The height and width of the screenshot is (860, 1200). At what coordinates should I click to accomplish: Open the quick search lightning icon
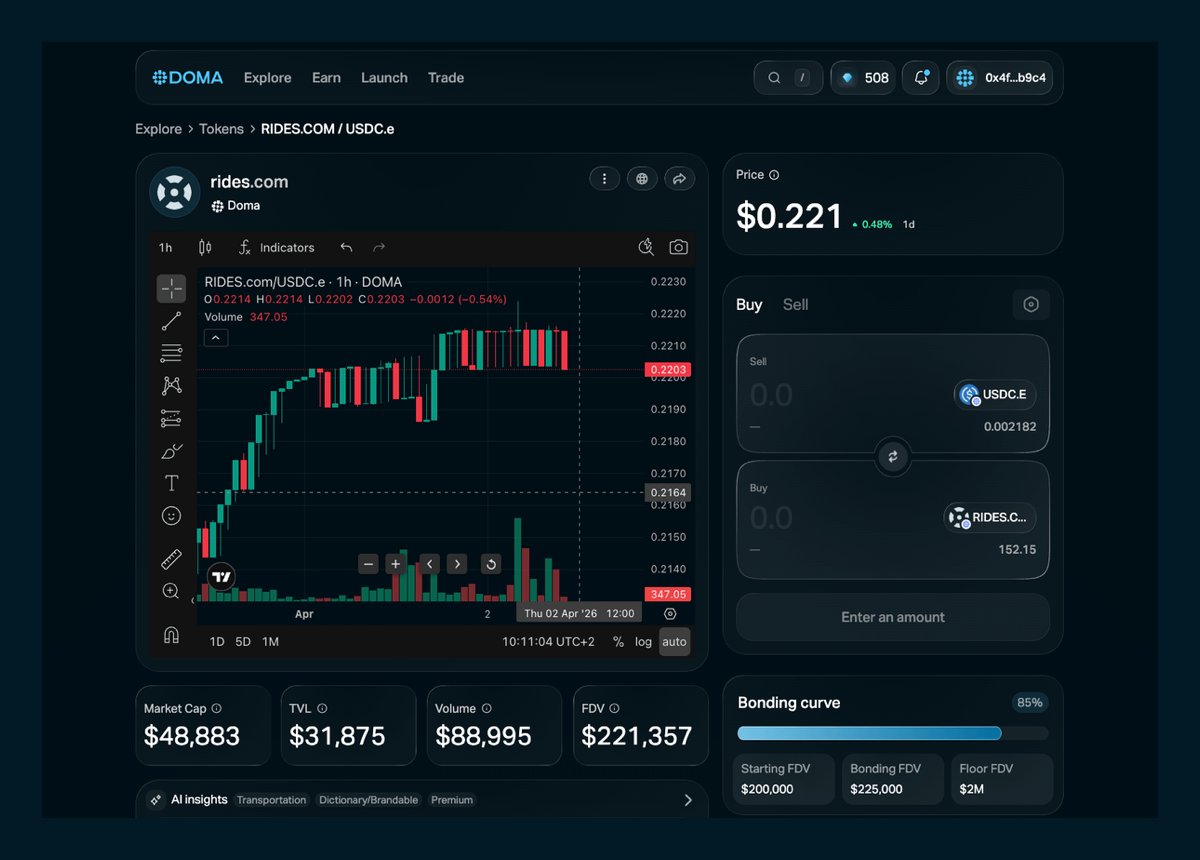pos(646,247)
